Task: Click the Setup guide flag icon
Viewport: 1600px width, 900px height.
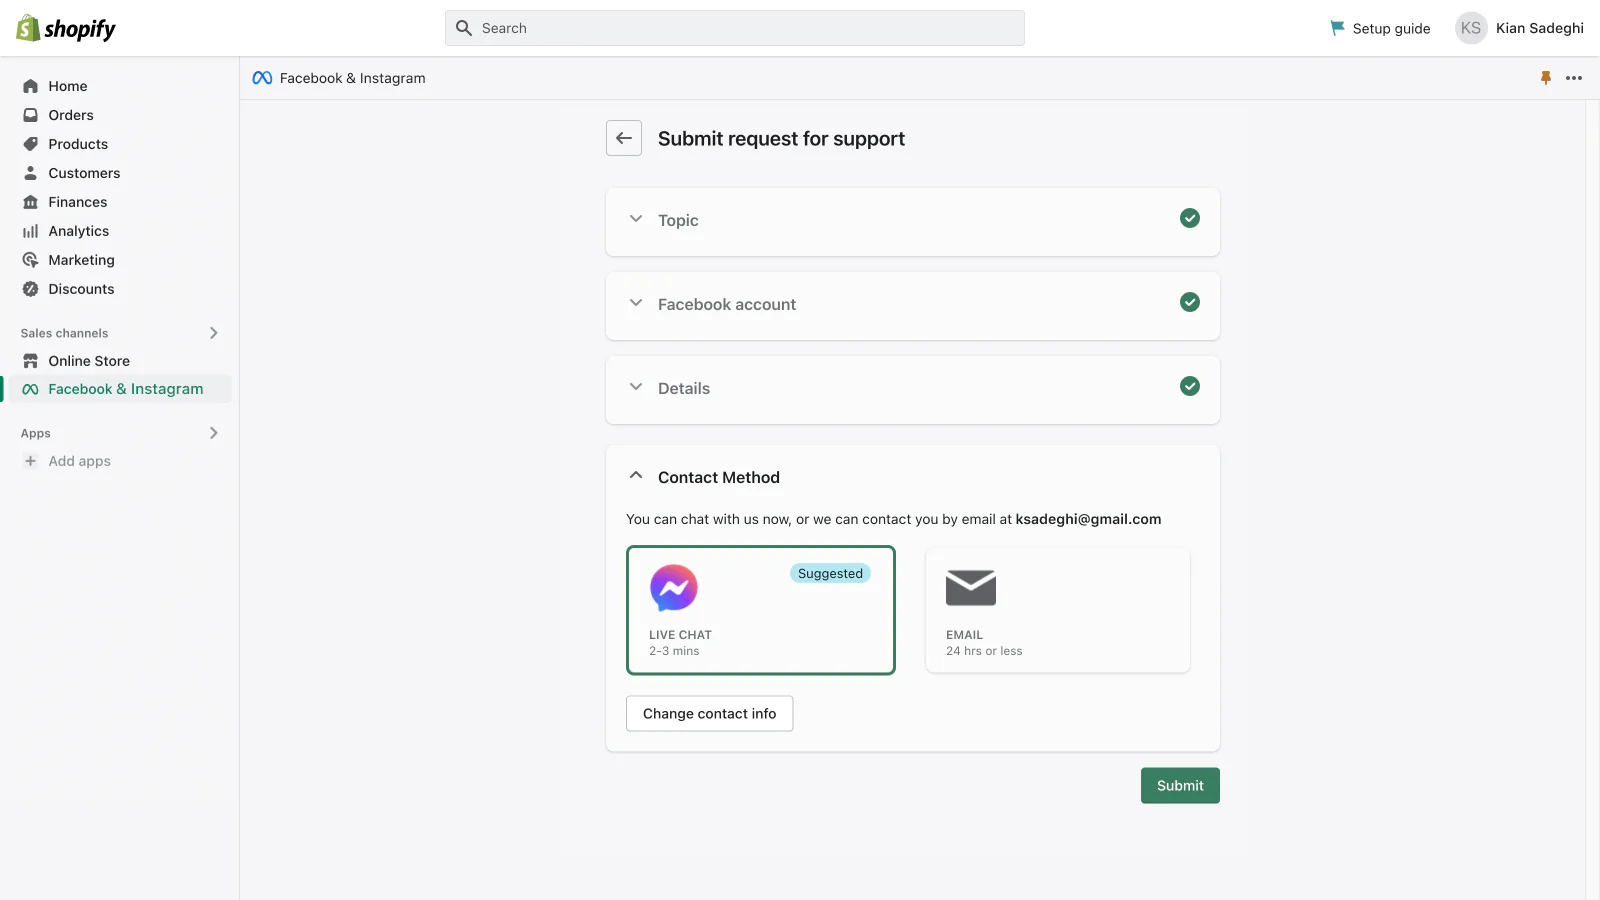Action: 1337,28
